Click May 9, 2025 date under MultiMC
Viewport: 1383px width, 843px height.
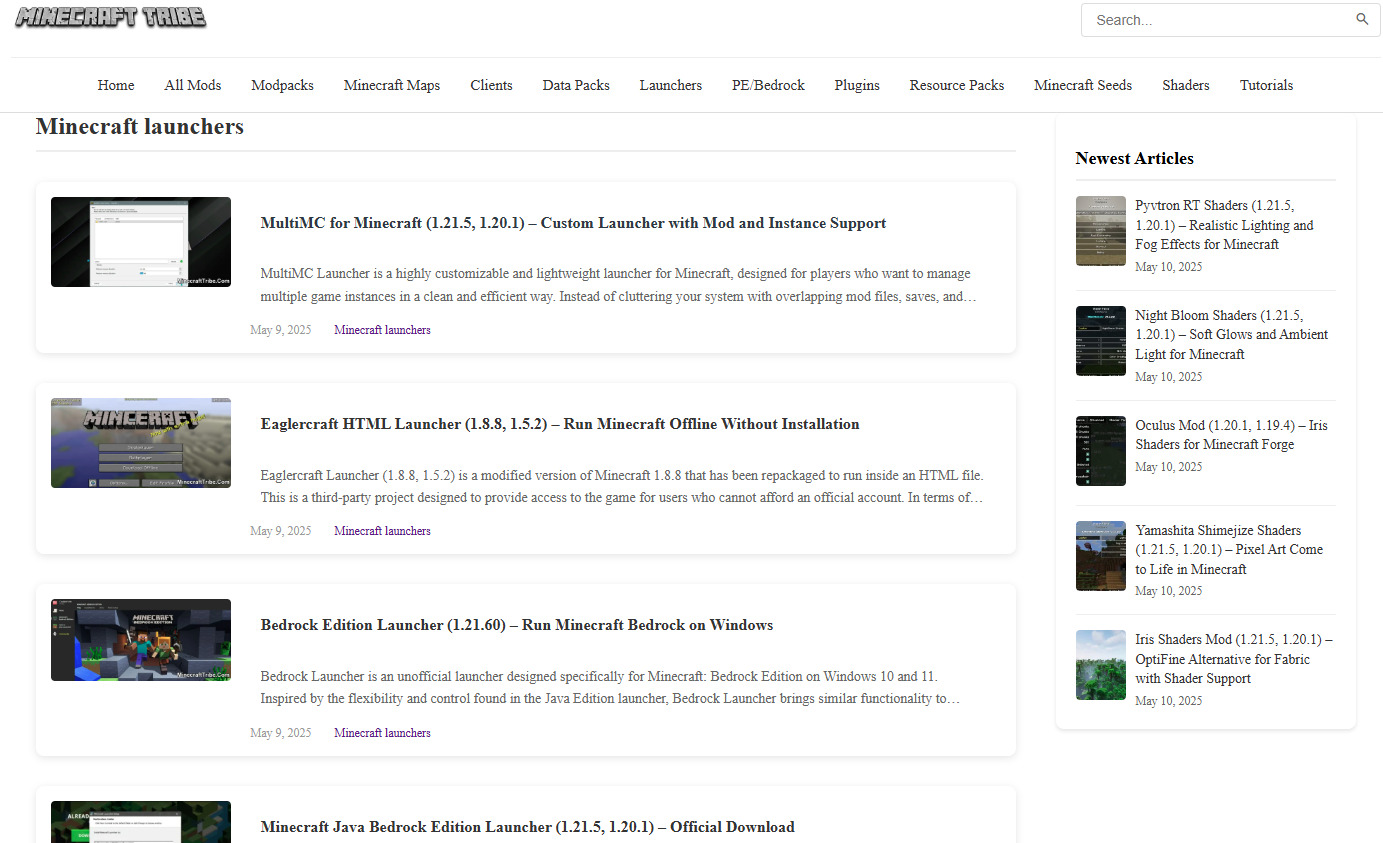(x=281, y=330)
